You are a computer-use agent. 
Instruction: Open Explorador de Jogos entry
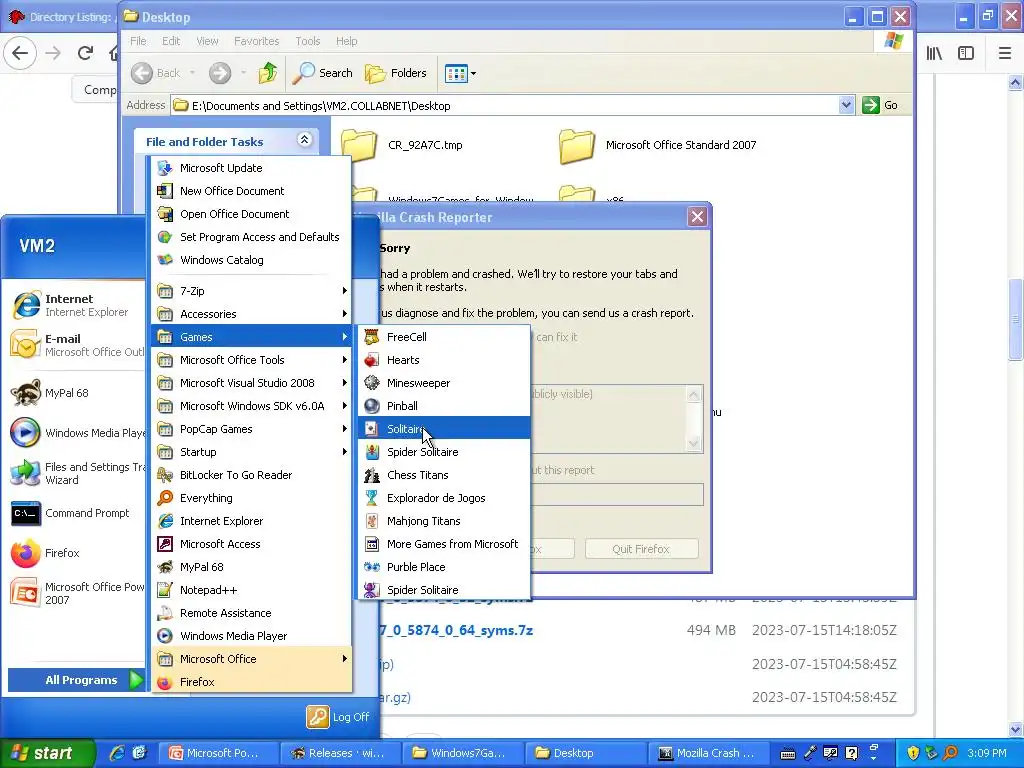(x=444, y=498)
